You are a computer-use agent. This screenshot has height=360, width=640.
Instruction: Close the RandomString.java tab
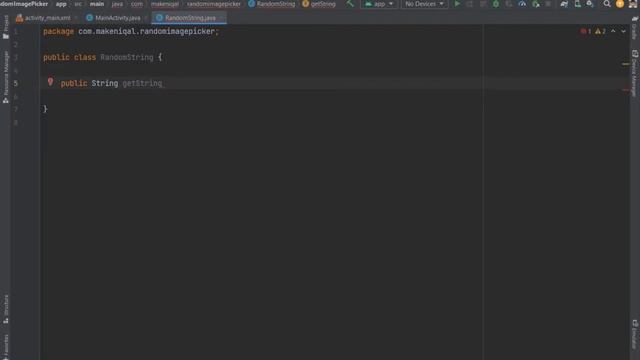221,18
